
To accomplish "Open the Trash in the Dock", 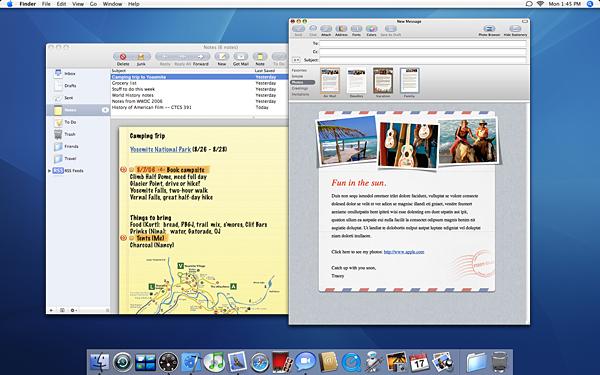I will point(499,362).
